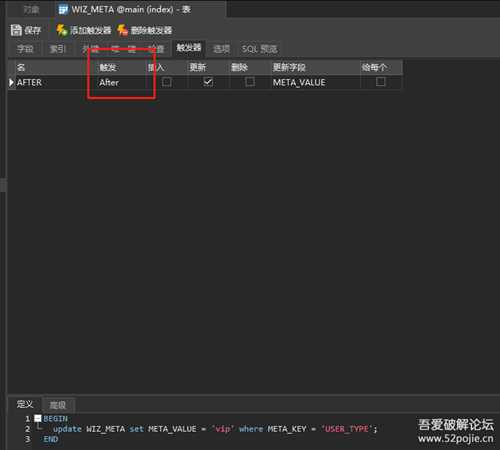Click the Add Trigger (添加触发器) lightning icon
The image size is (500, 450).
(x=61, y=30)
